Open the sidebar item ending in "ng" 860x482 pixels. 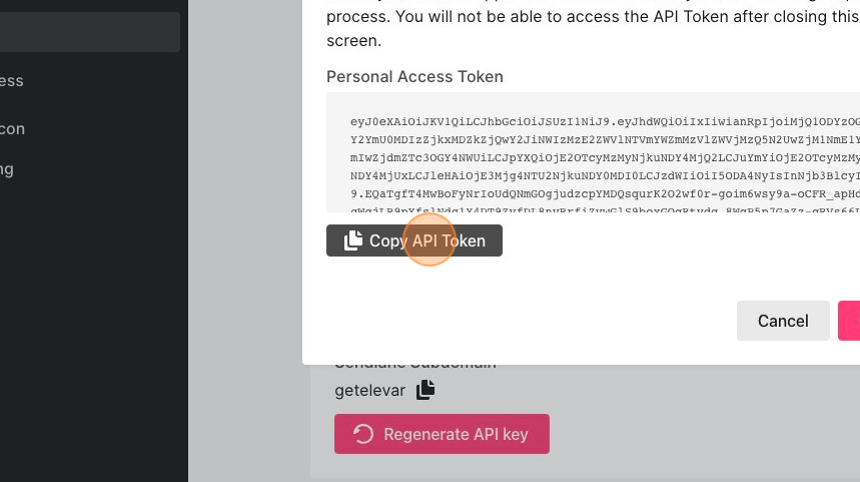click(7, 169)
